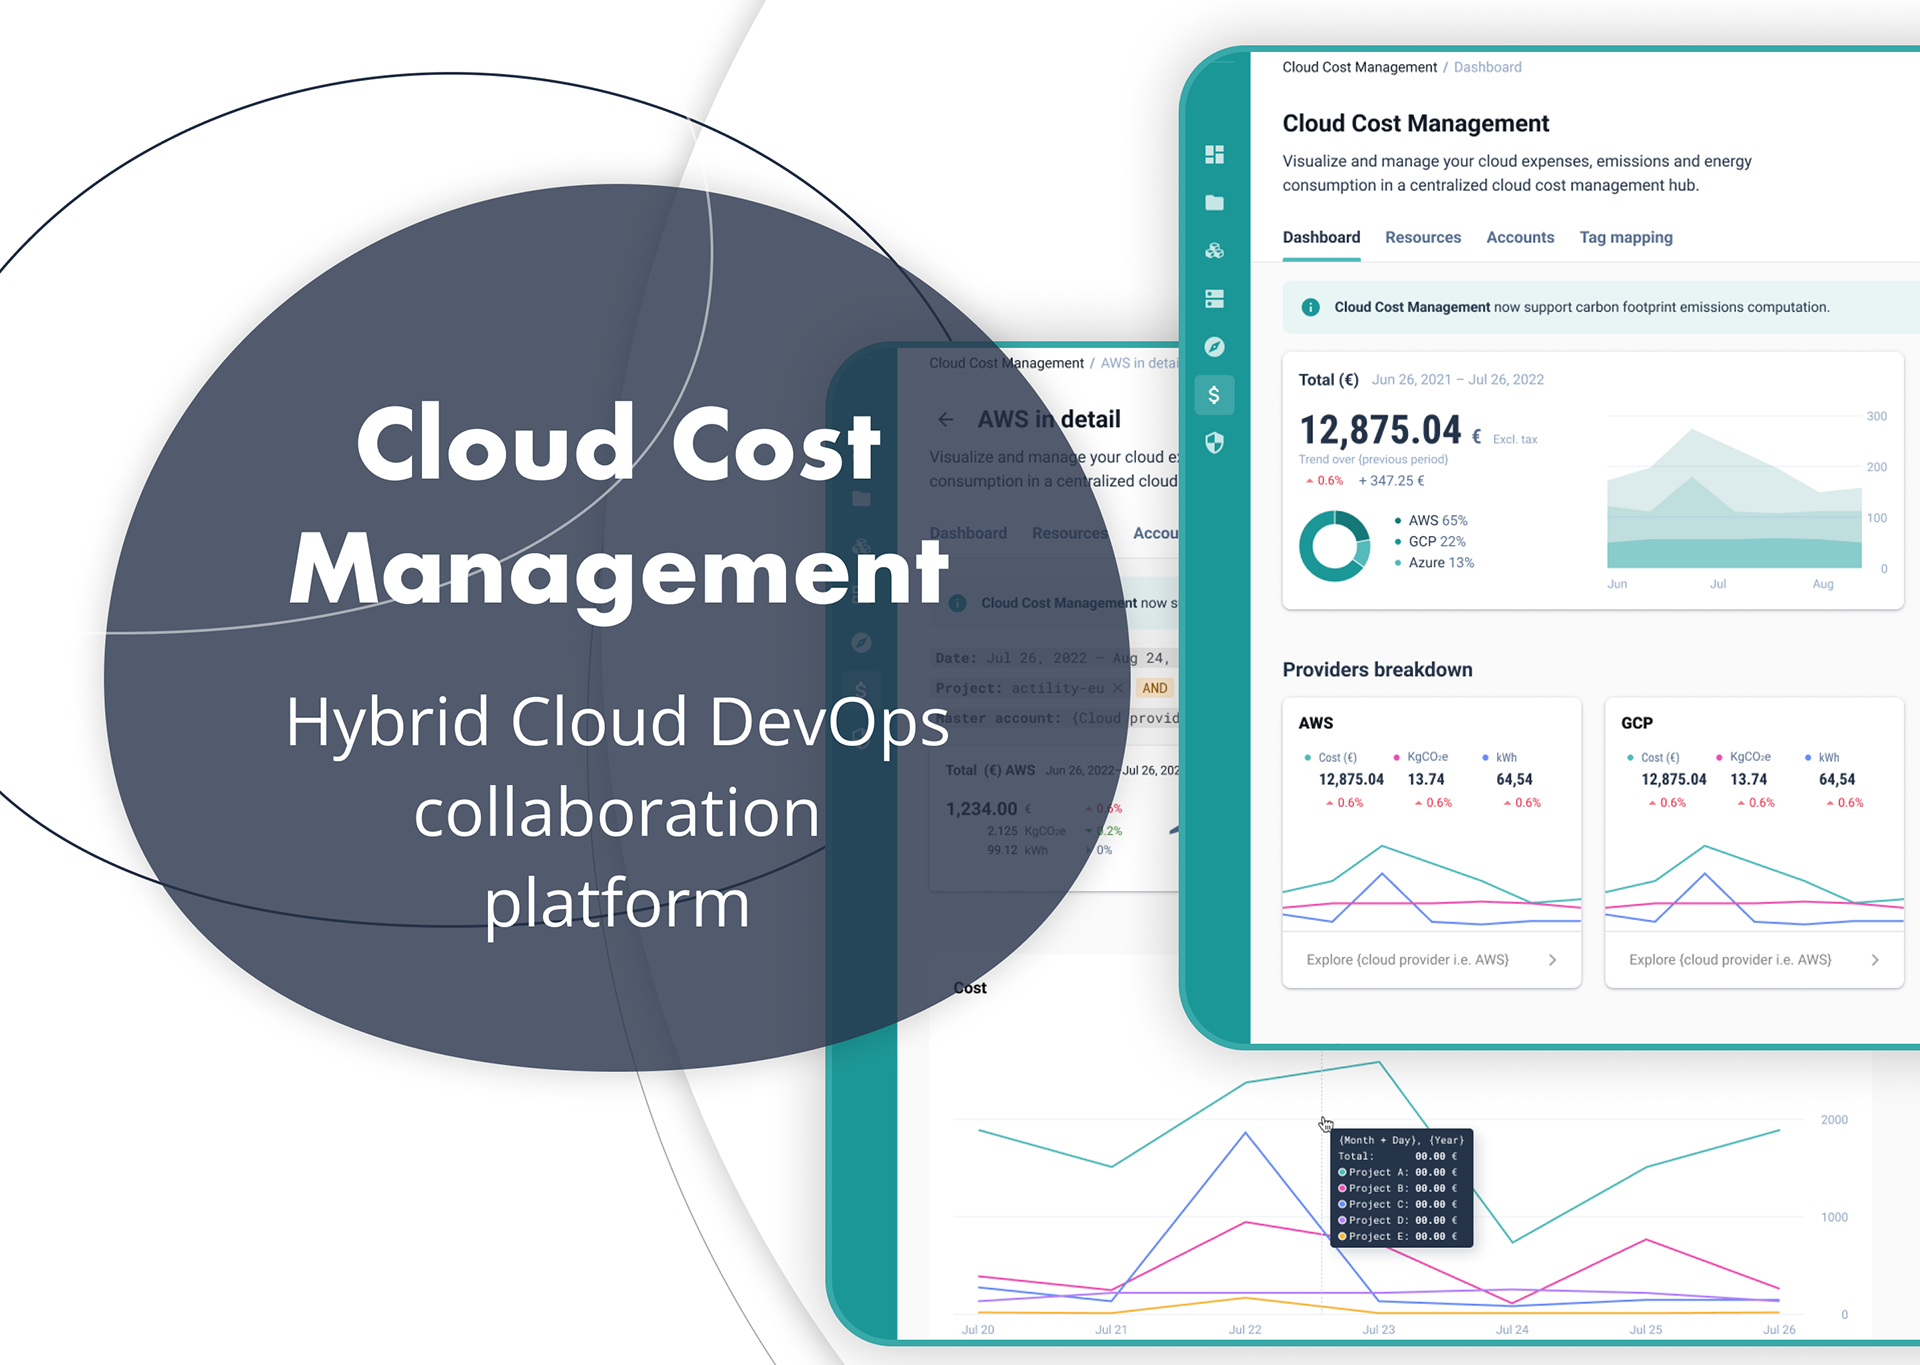Image resolution: width=1920 pixels, height=1365 pixels.
Task: Click the AND filter operator tag
Action: pyautogui.click(x=1155, y=688)
